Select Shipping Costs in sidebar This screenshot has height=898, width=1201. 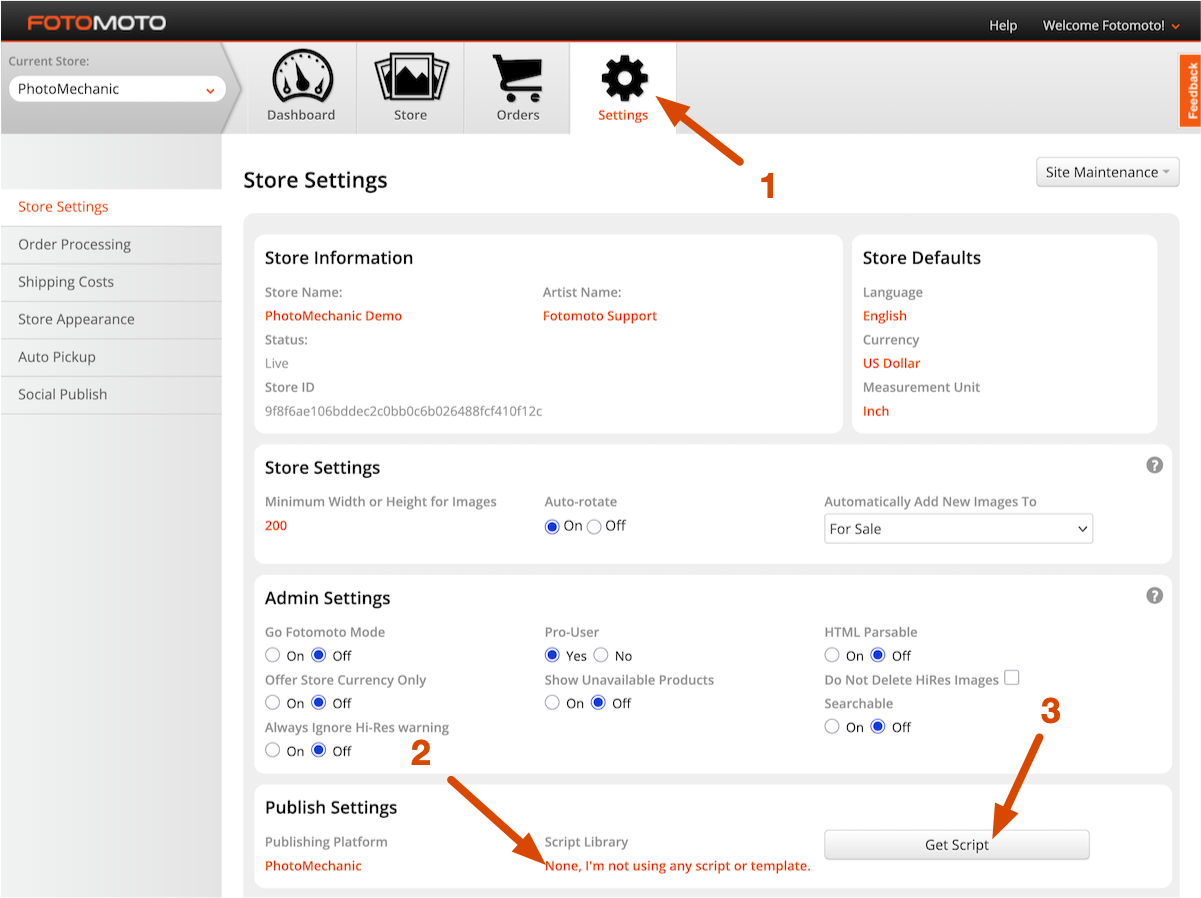coord(111,282)
